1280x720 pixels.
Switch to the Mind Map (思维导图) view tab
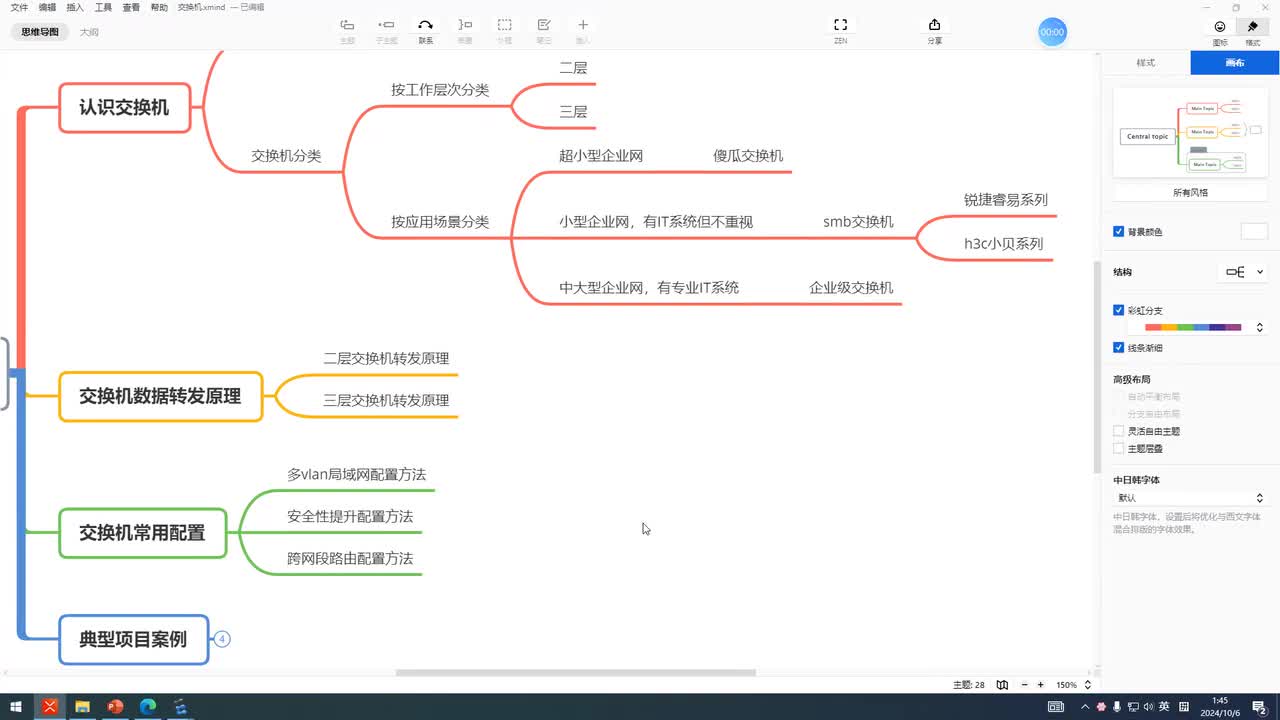[40, 32]
